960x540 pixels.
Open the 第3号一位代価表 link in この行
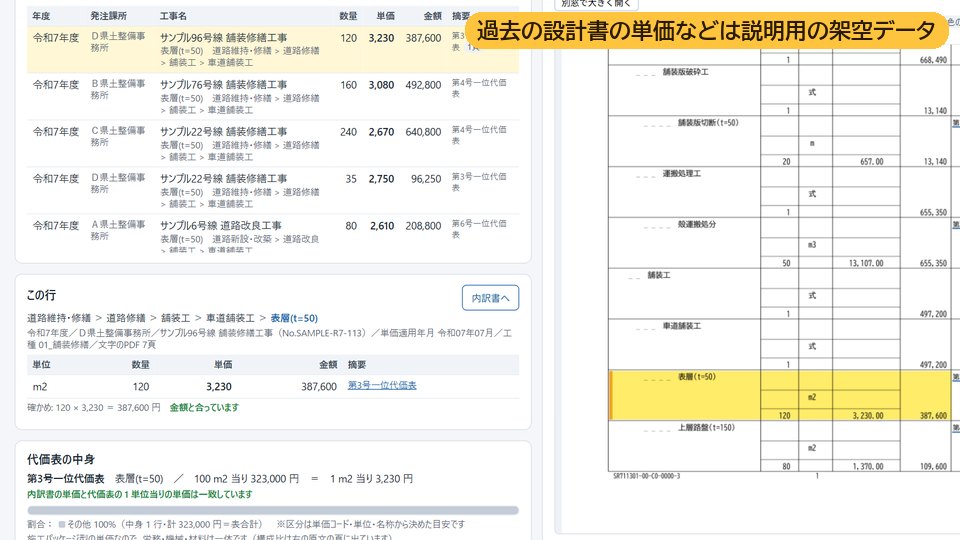[382, 385]
